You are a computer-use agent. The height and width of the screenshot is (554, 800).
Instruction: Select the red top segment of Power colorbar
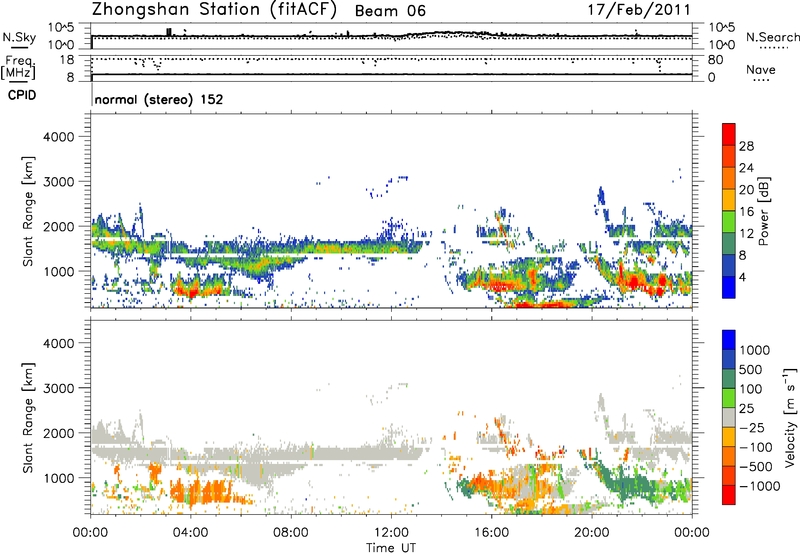tap(729, 134)
